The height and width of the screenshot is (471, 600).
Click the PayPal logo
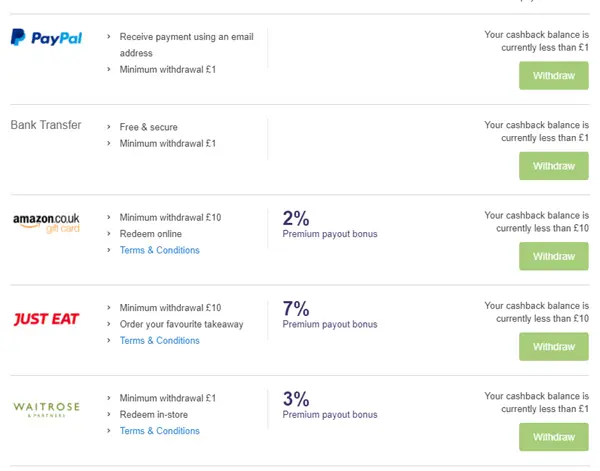point(46,37)
